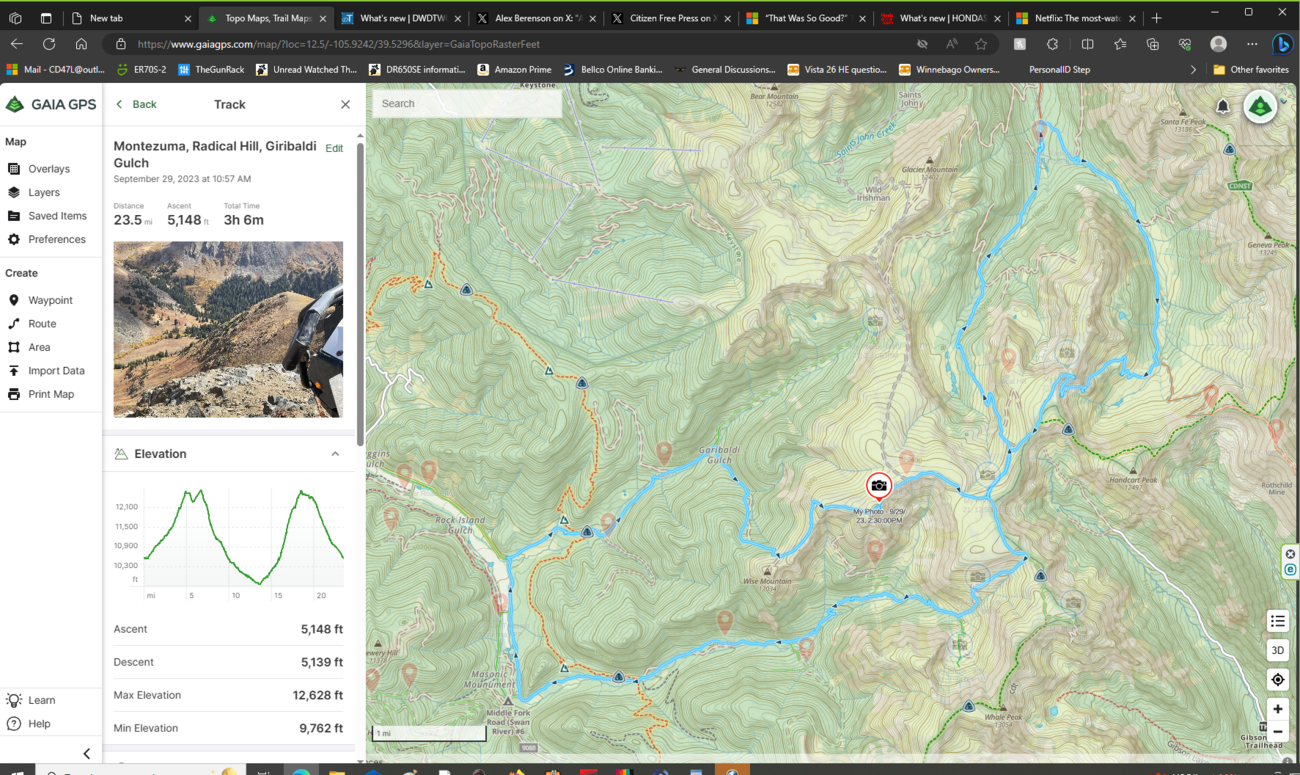Open Browser Essentials heart icon
Screen dimensions: 1300x775
point(1185,44)
